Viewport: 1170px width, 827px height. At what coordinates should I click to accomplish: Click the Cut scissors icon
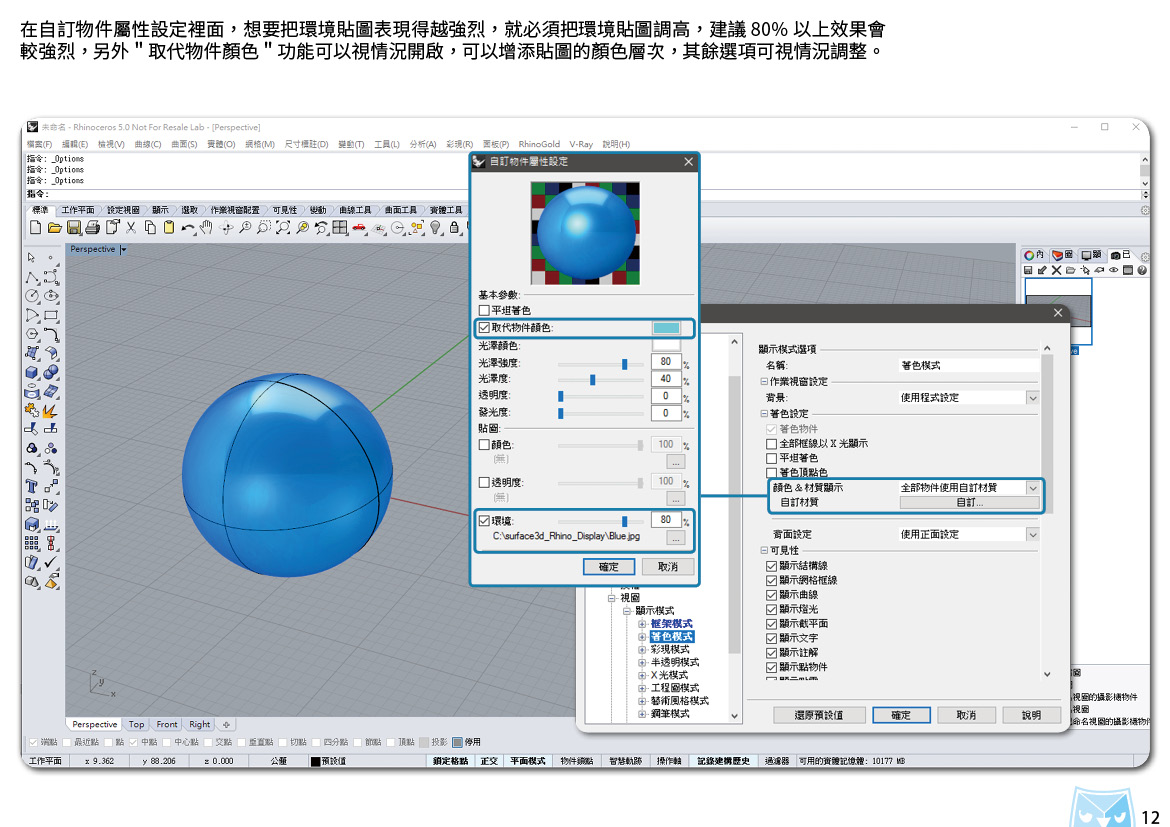[x=131, y=228]
